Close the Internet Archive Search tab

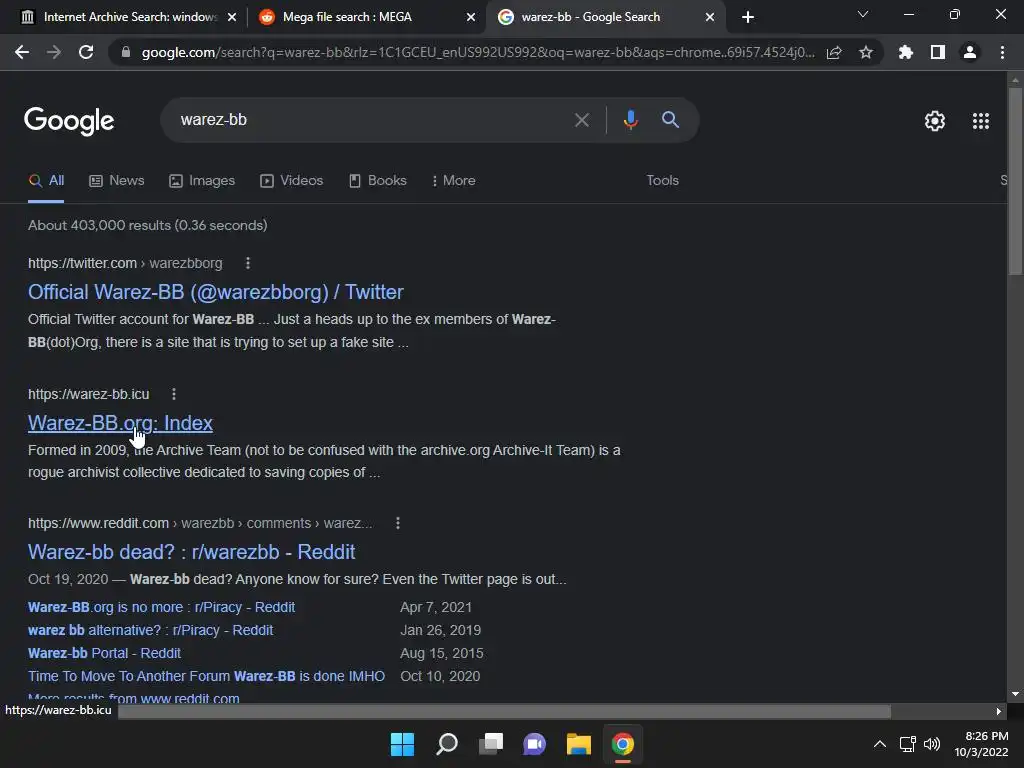[x=232, y=18]
